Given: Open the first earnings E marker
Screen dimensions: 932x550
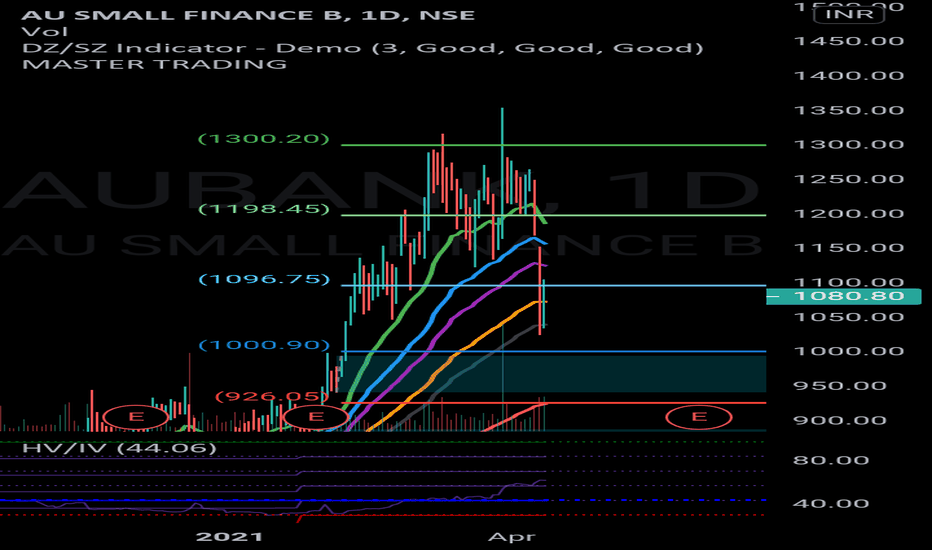Looking at the screenshot, I should tap(136, 416).
